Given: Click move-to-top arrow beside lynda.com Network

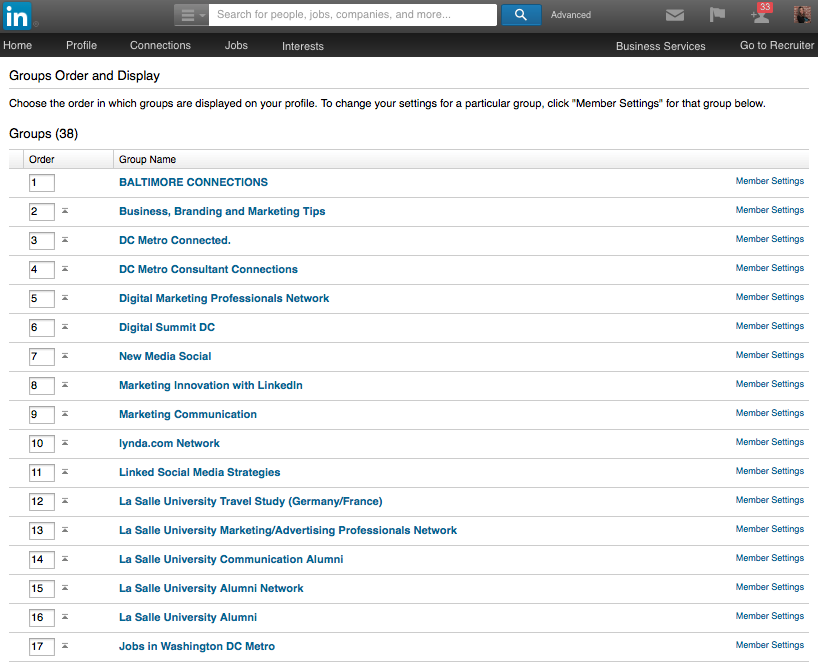Looking at the screenshot, I should [65, 443].
